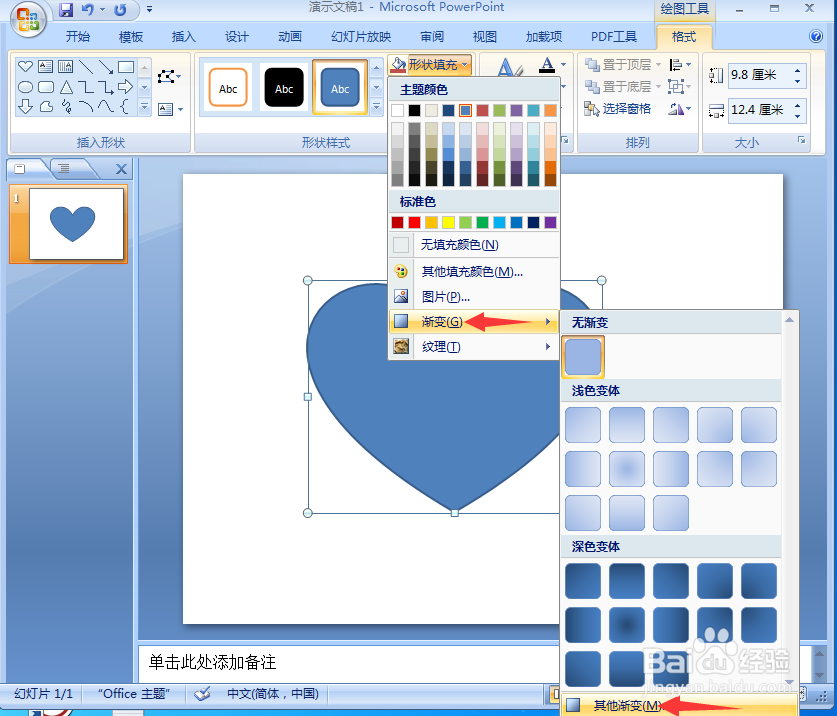The width and height of the screenshot is (837, 716).
Task: Pick the white theme color swatch
Action: click(398, 111)
